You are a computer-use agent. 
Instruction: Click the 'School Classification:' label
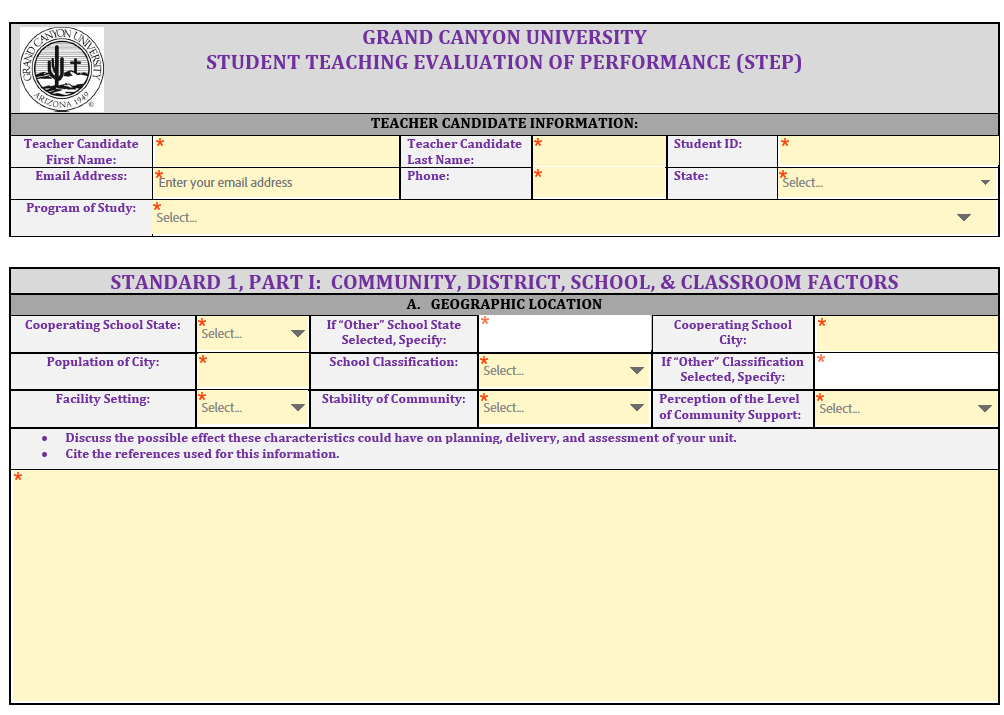(394, 362)
